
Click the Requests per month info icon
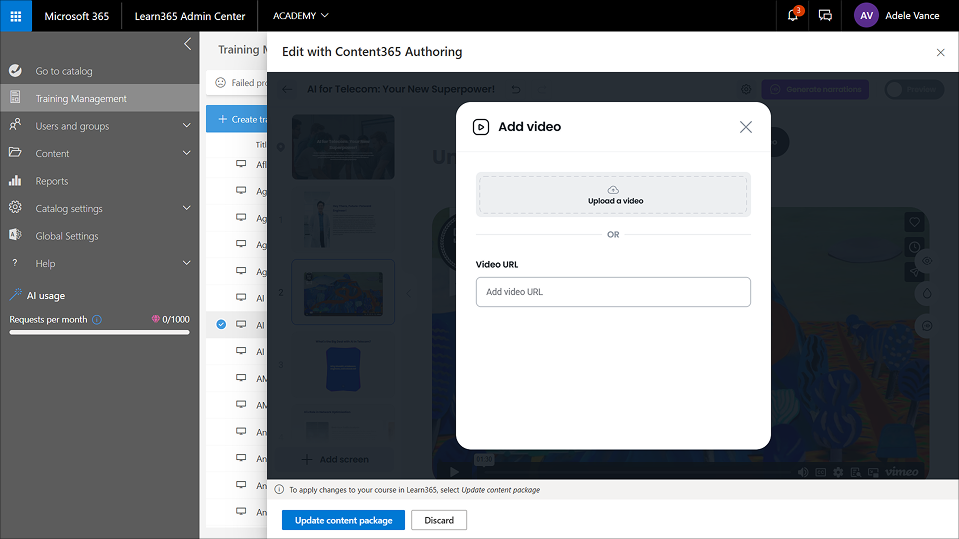97,319
